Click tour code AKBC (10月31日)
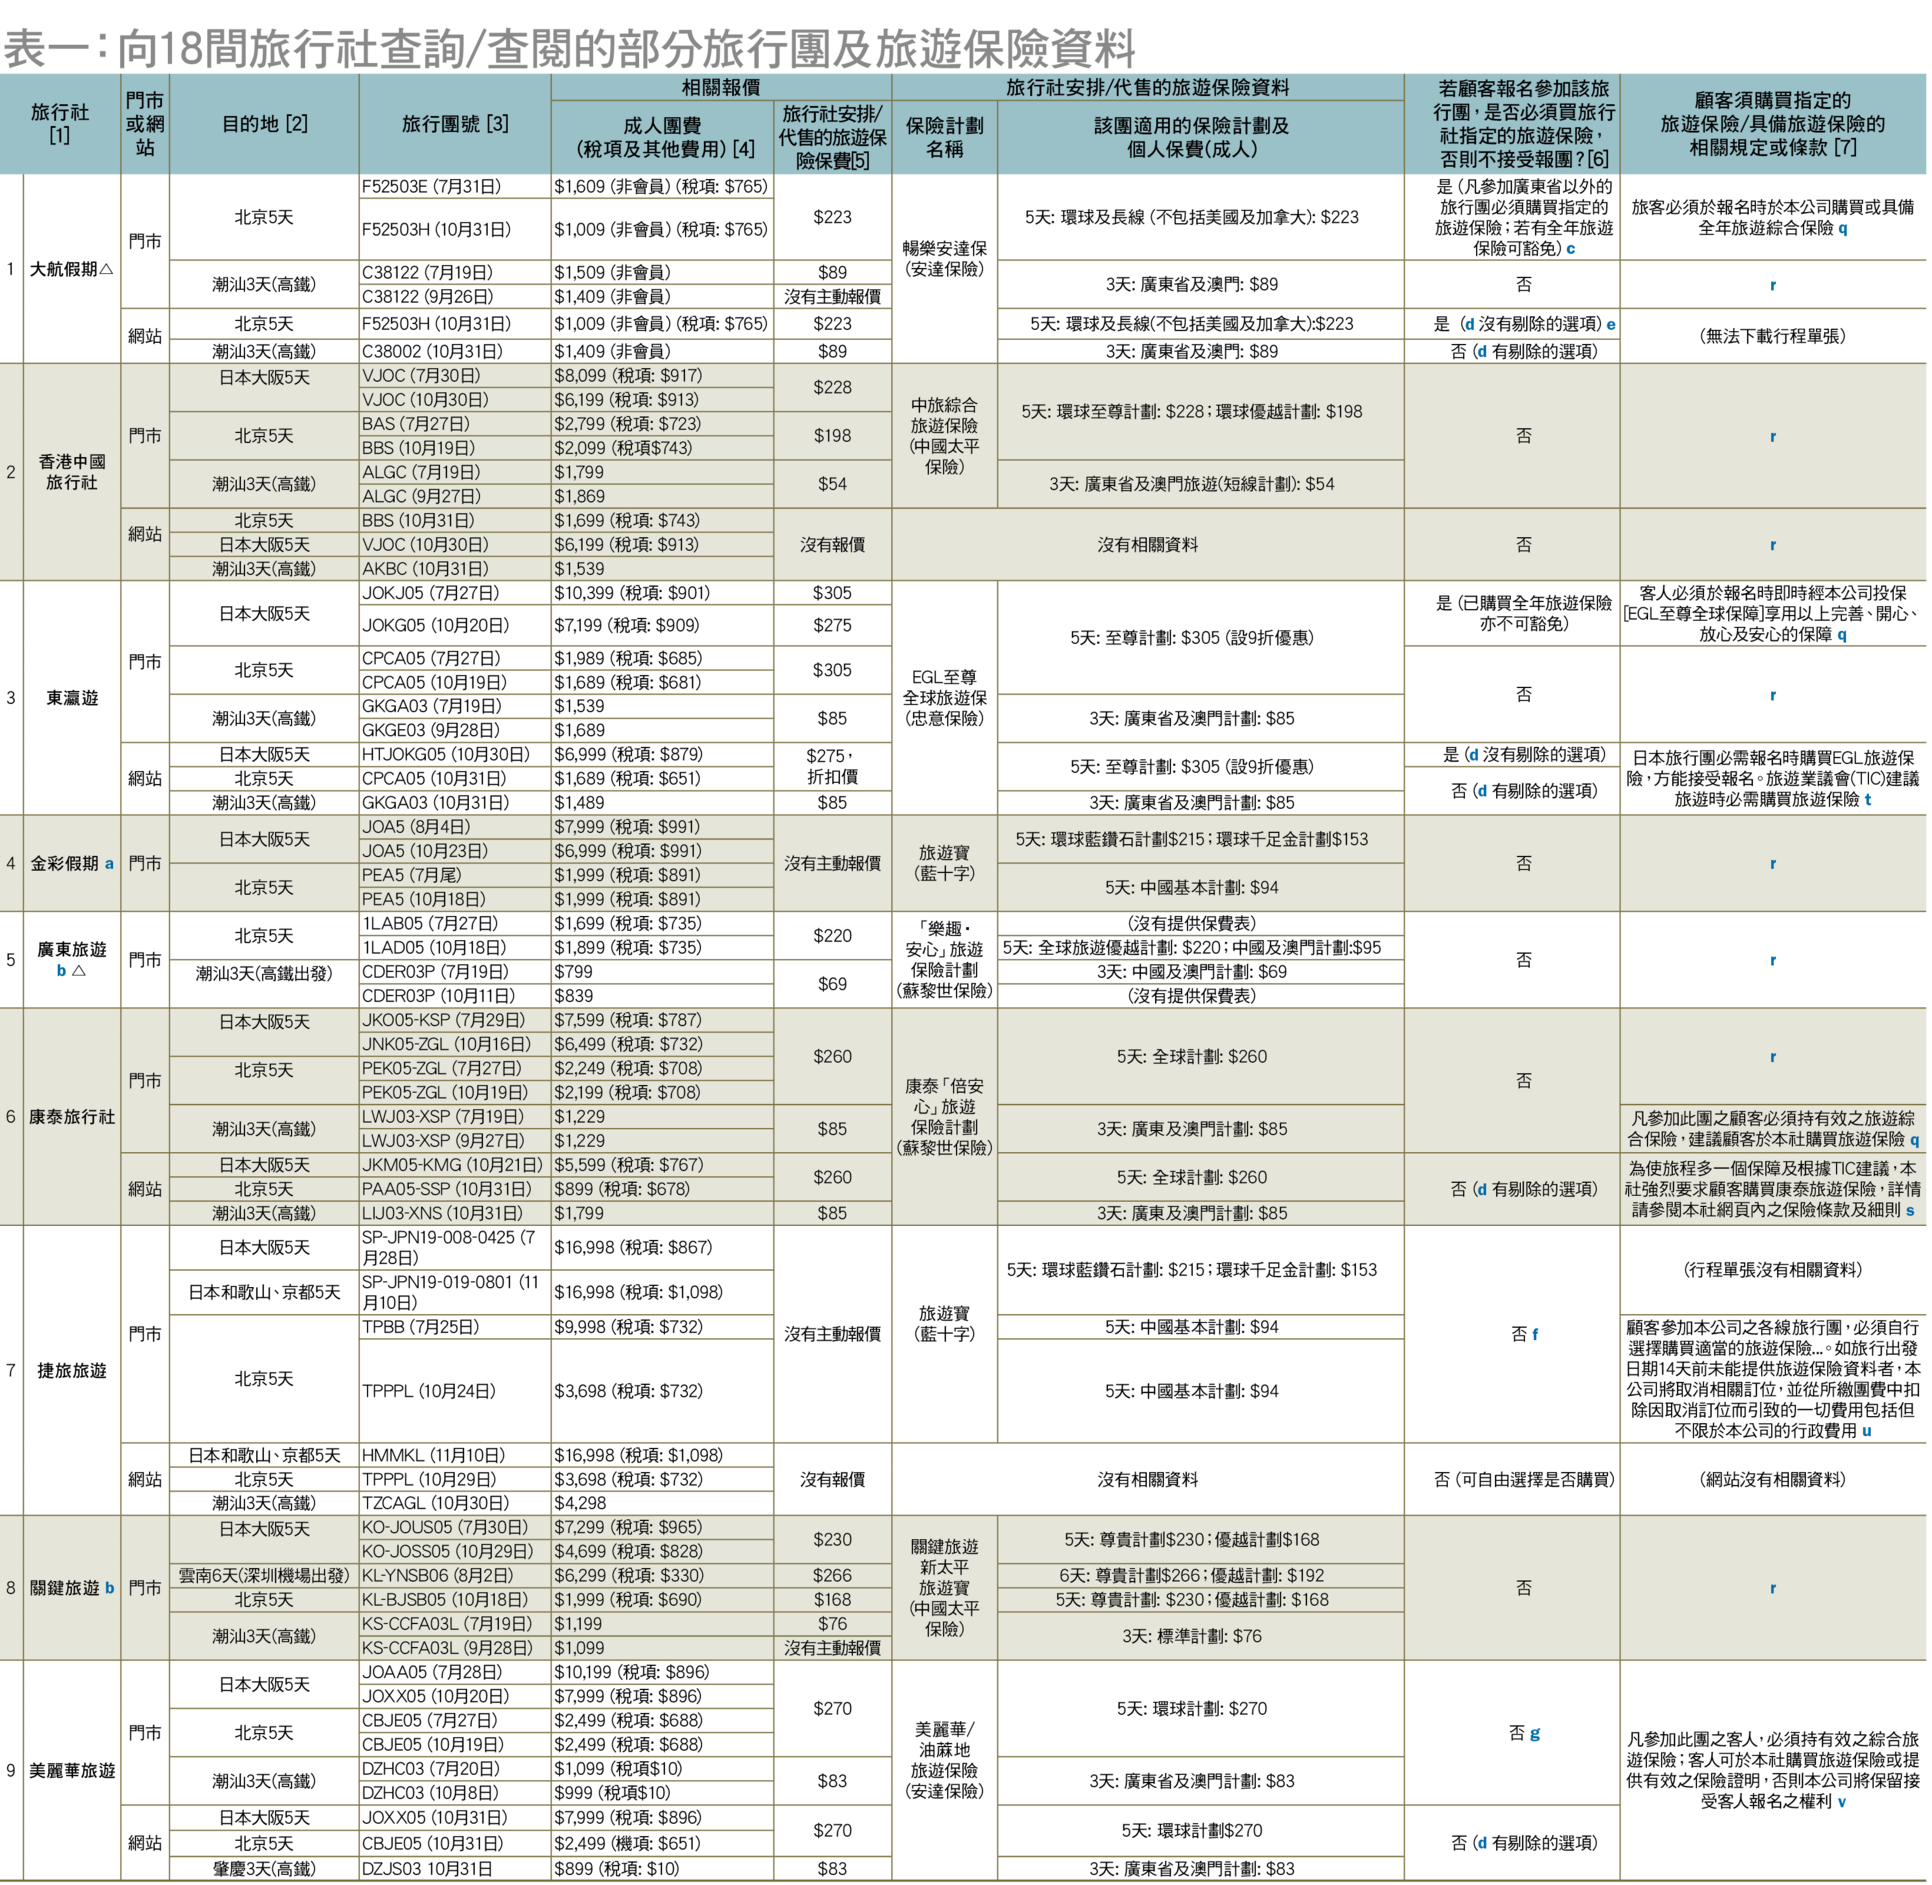The width and height of the screenshot is (1932, 1885). (x=425, y=569)
